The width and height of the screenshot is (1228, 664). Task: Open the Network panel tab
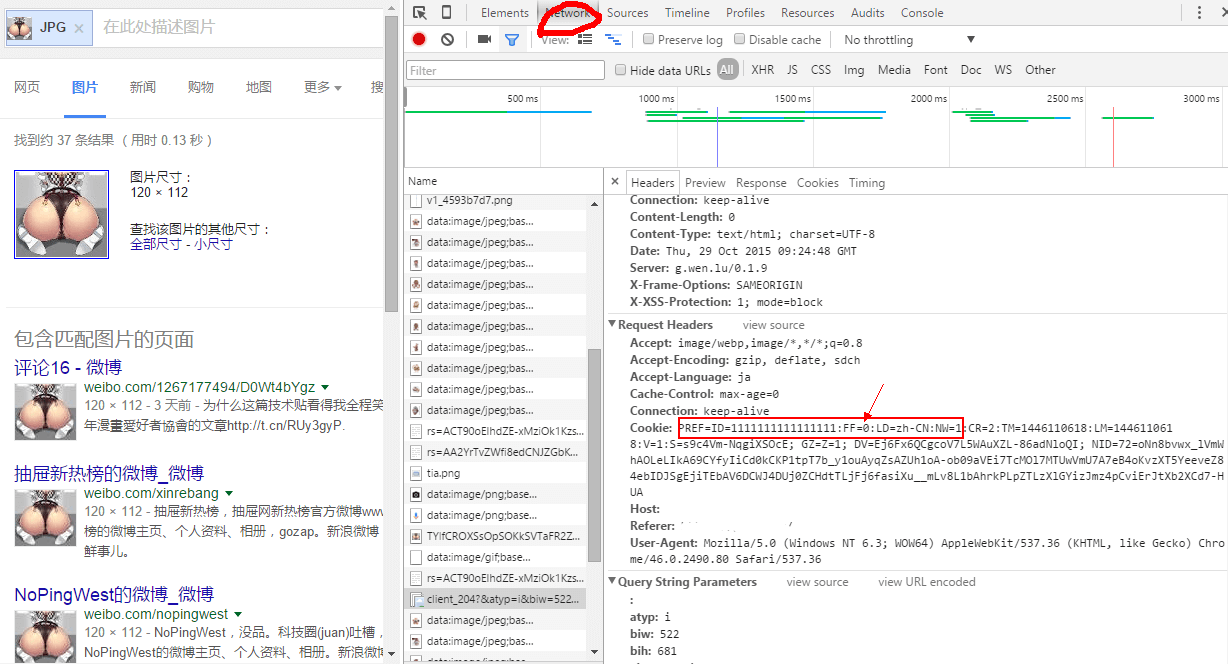pos(567,13)
